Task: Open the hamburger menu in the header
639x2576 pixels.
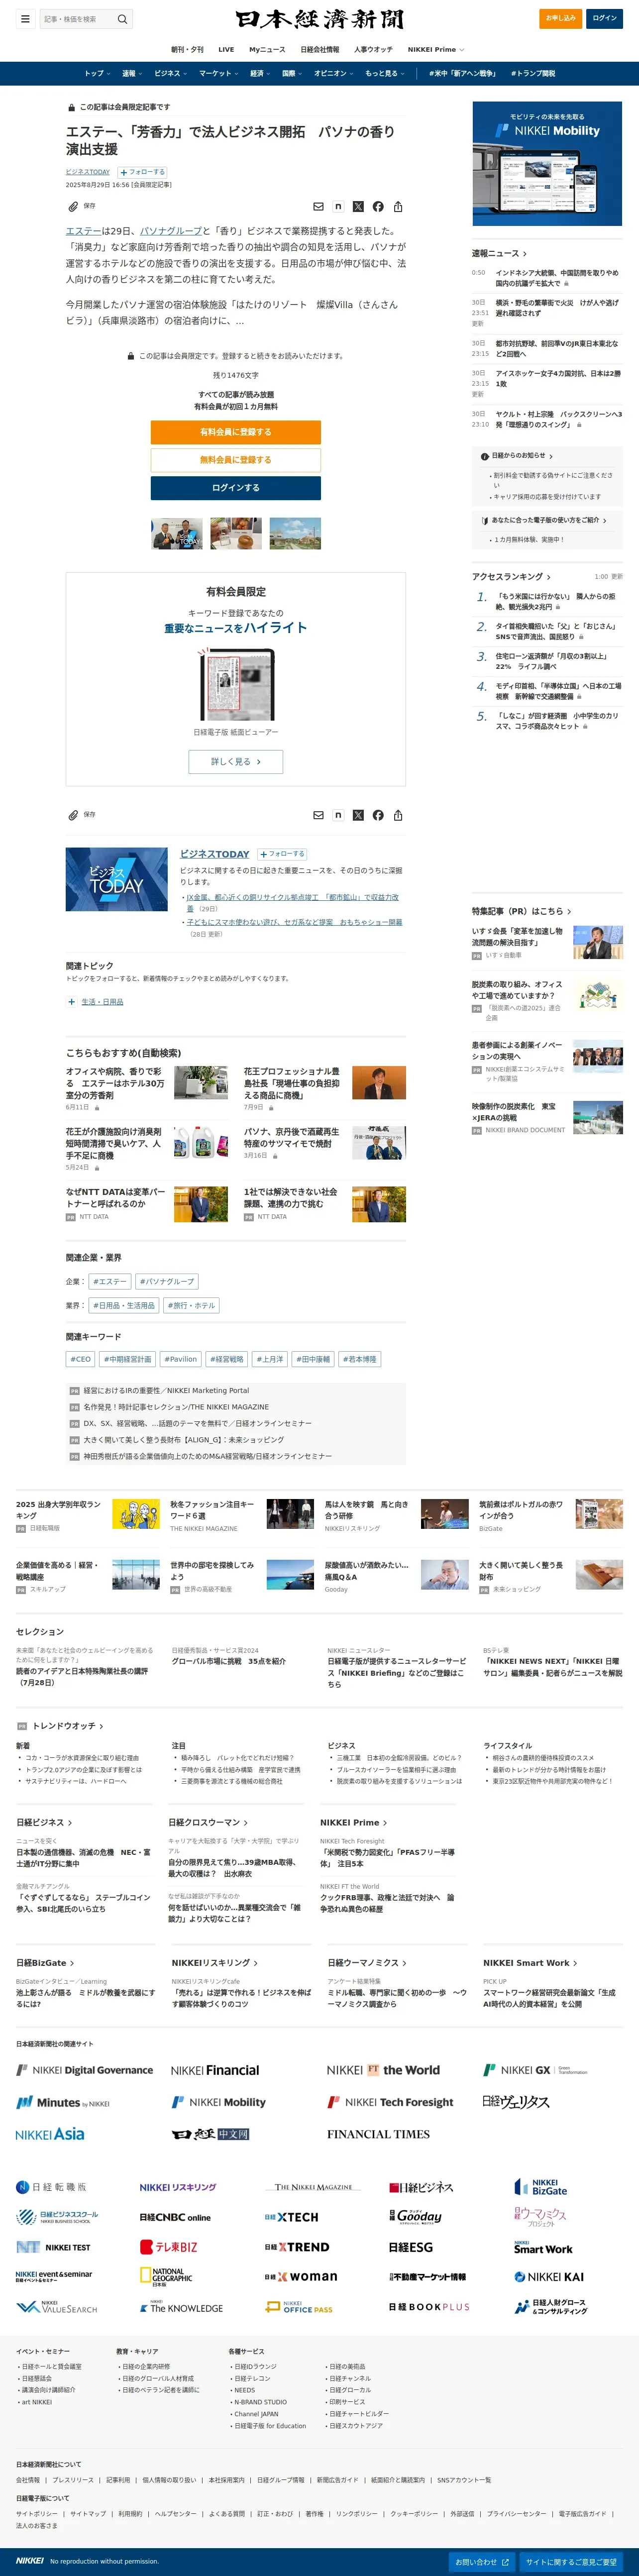Action: pos(24,19)
